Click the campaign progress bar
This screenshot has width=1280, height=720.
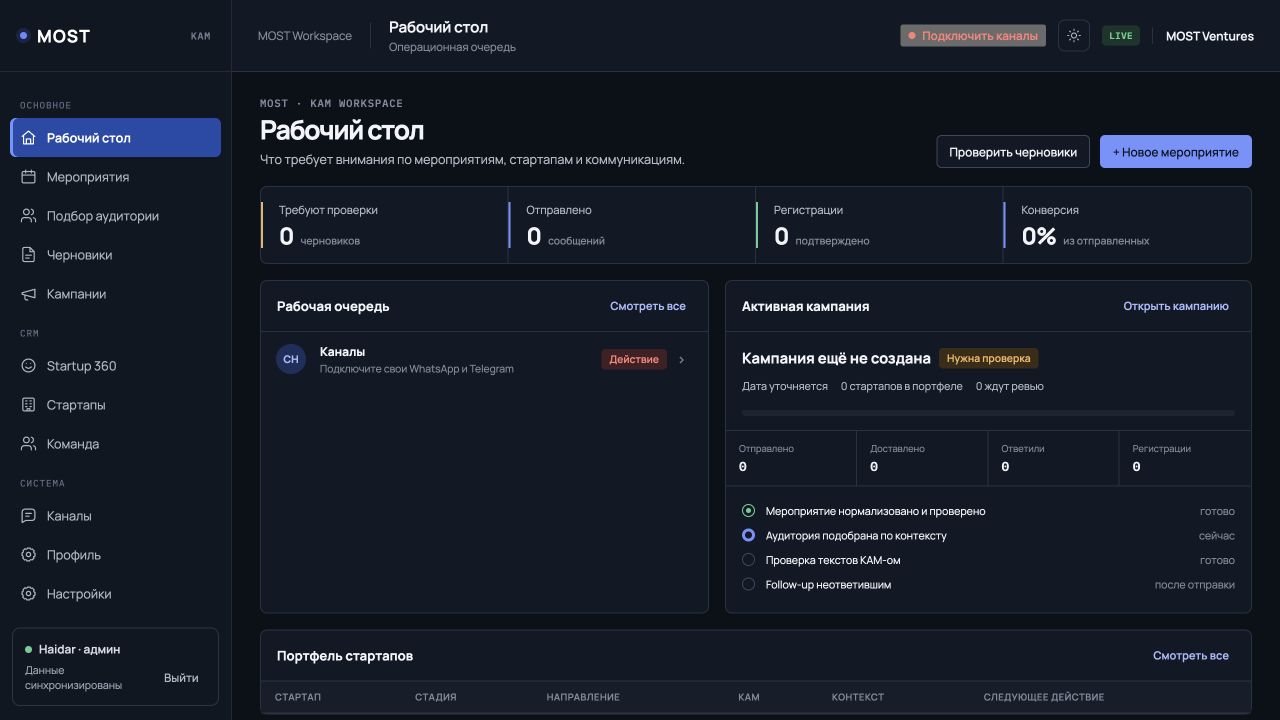point(988,413)
